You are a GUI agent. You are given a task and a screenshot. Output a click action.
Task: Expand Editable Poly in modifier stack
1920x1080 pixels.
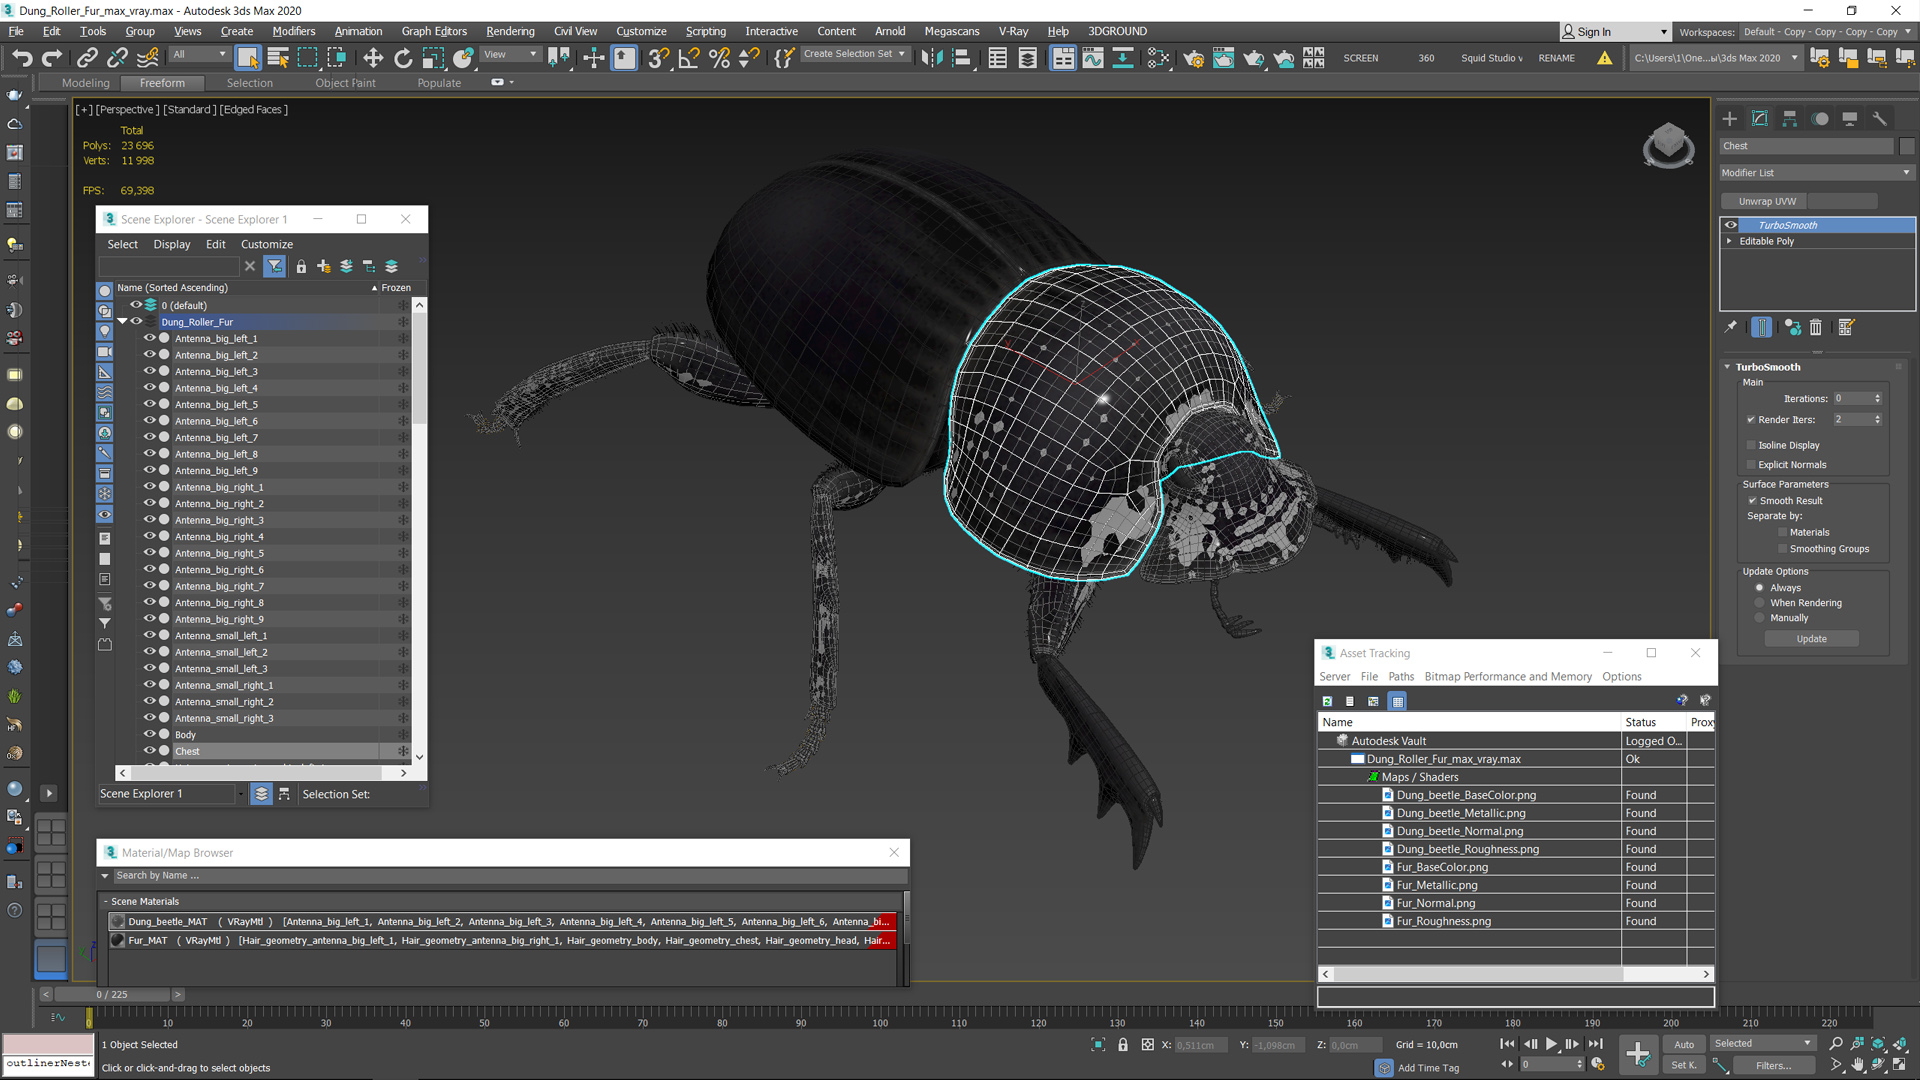(1729, 241)
